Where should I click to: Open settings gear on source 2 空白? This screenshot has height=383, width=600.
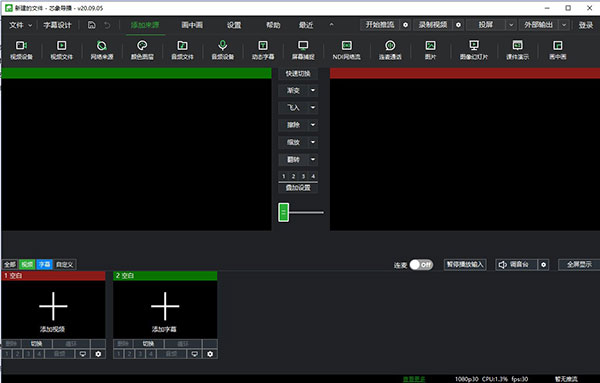point(210,354)
